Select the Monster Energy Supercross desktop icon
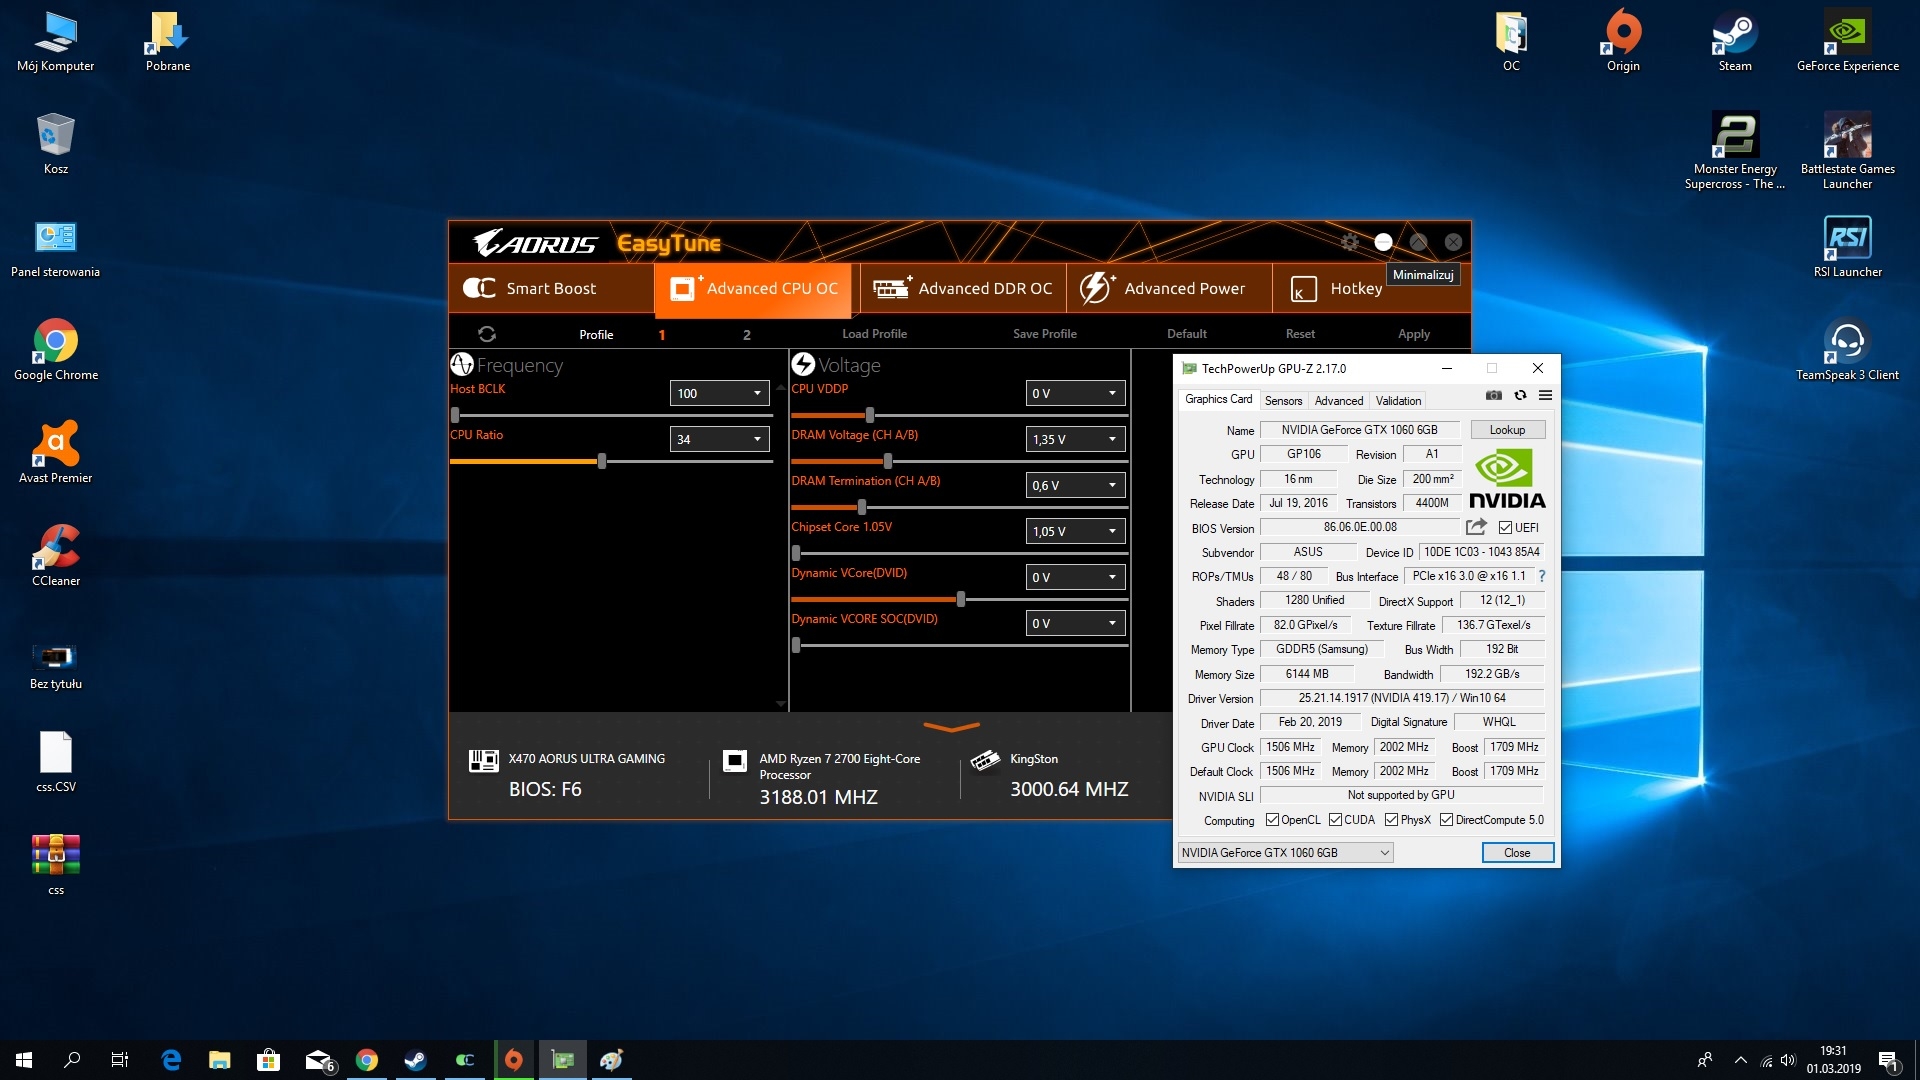 tap(1735, 151)
